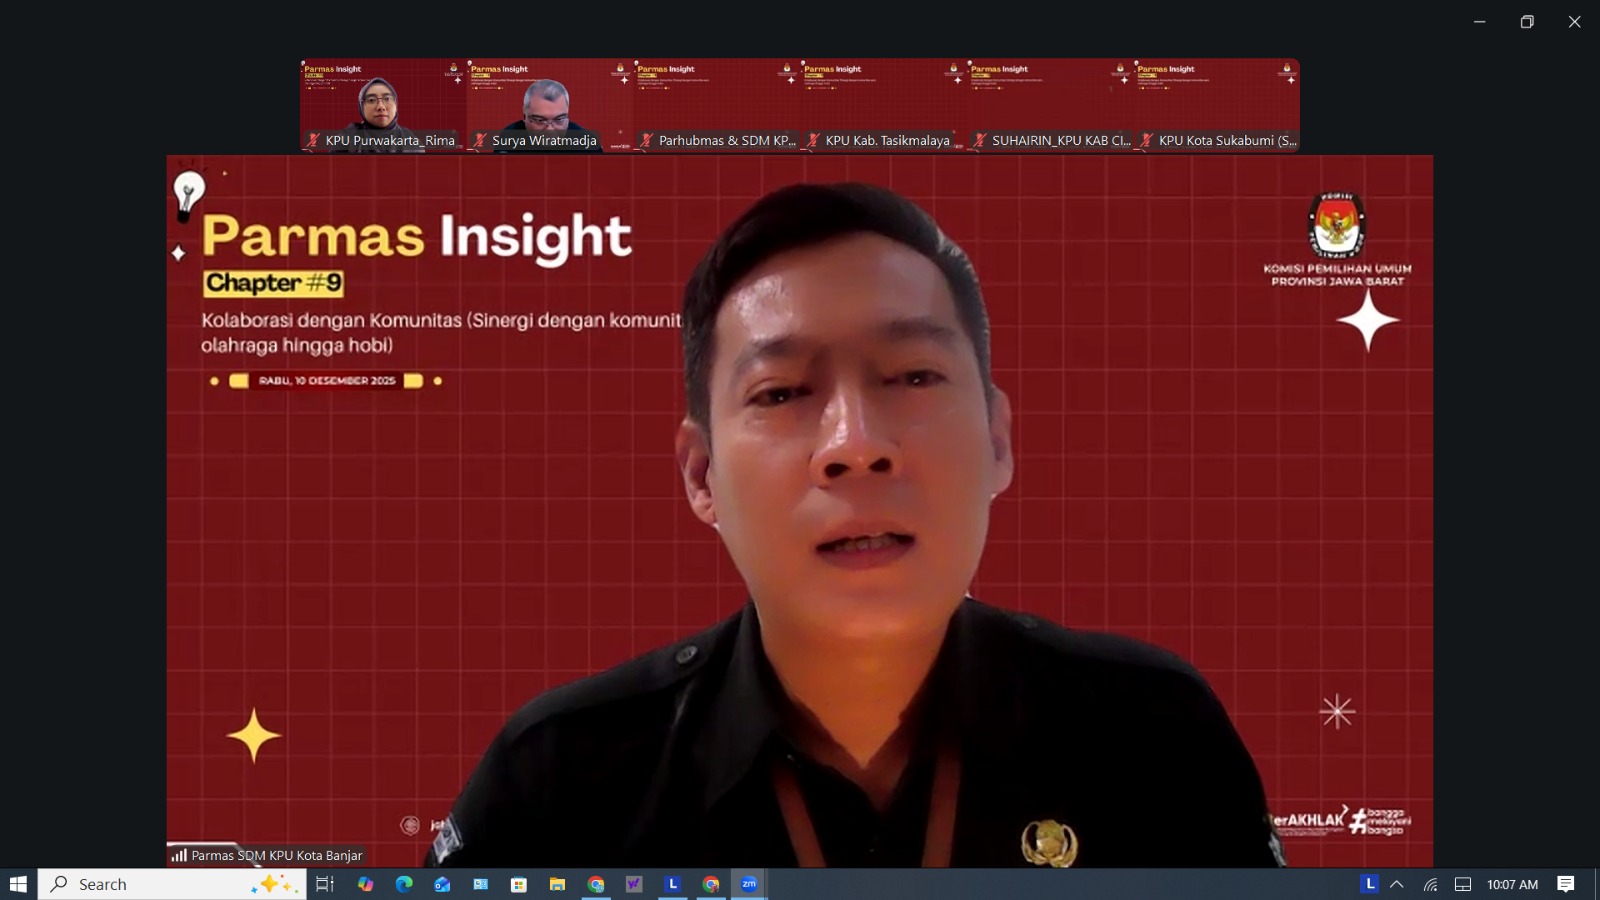Open File Explorer from taskbar
1600x900 pixels.
(x=557, y=884)
